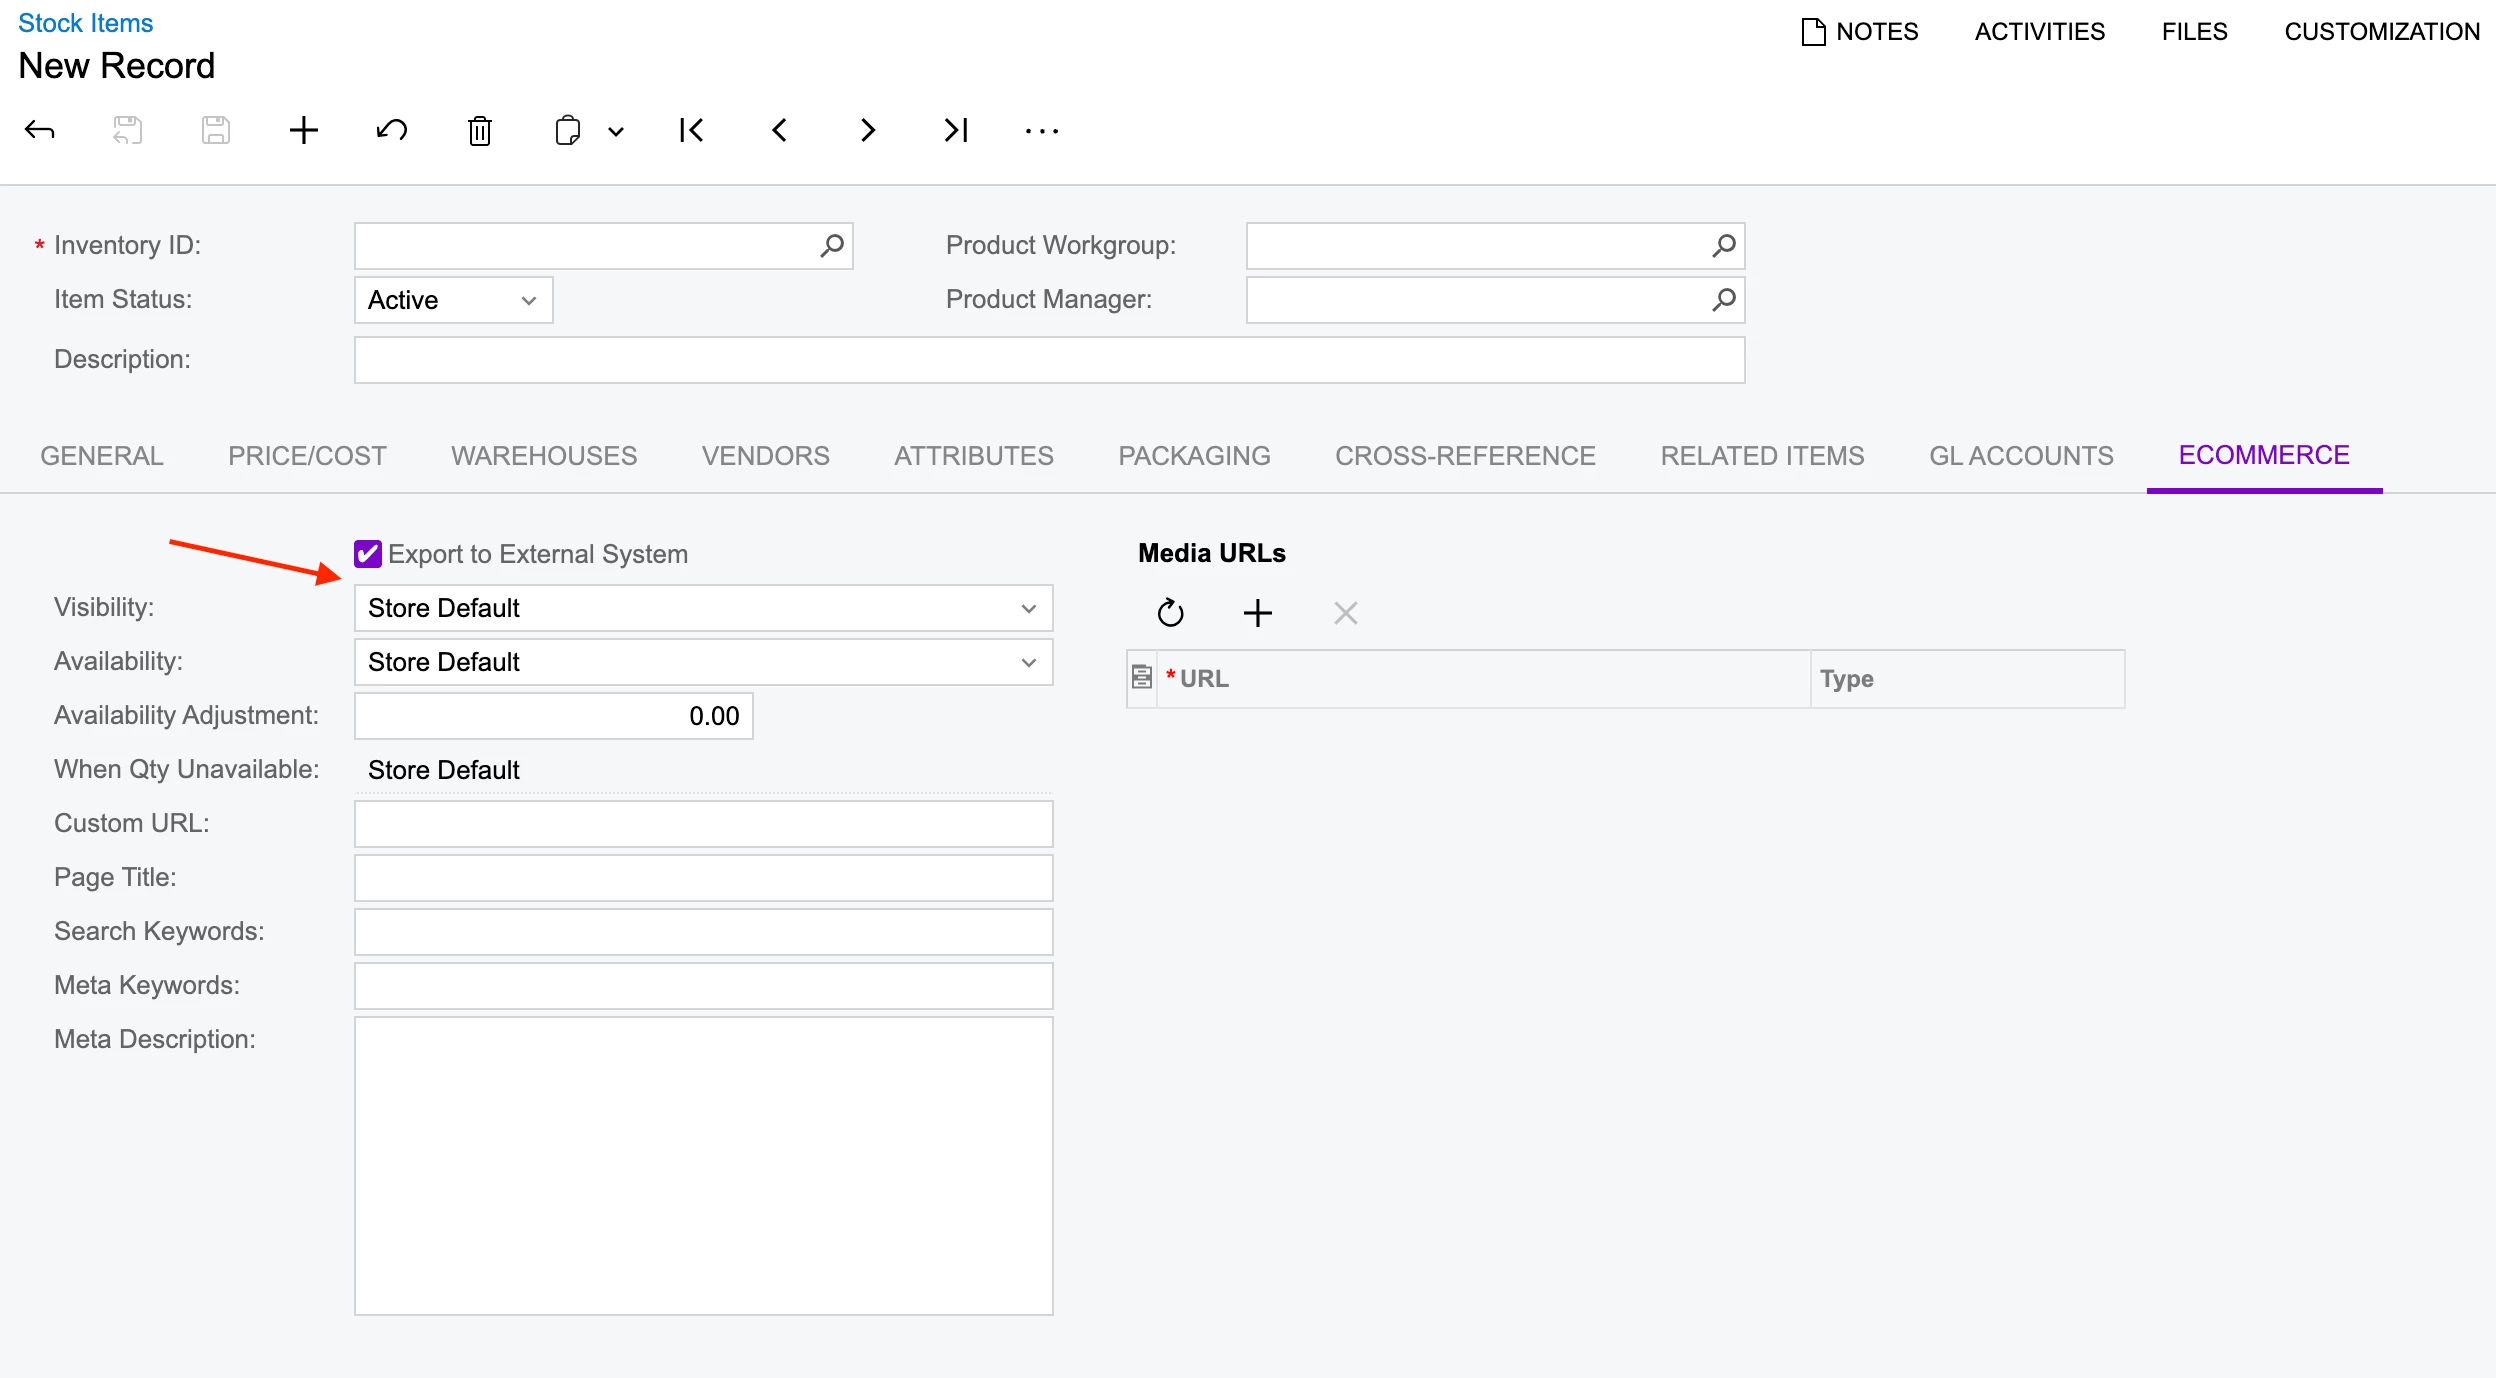
Task: Open the Visibility dropdown
Action: 1028,608
